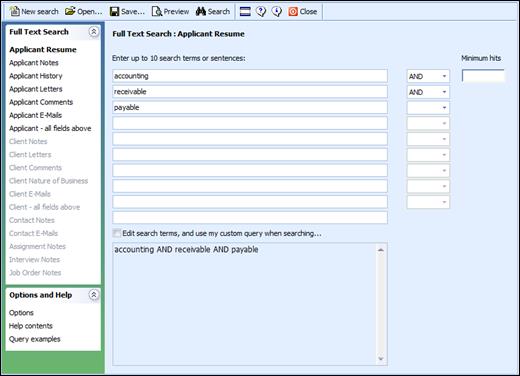Run the query with the binoculars Search button
Screen dimensions: 520x376
213,12
